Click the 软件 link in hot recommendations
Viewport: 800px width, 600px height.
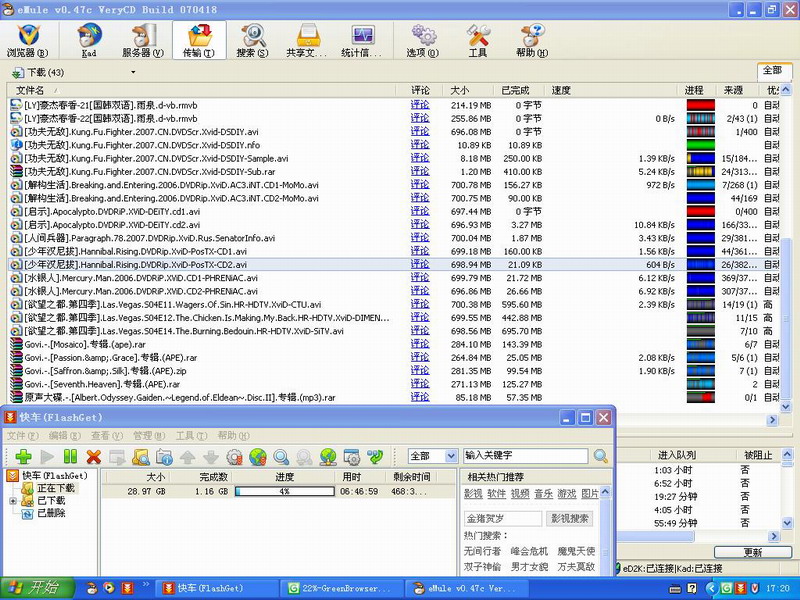(x=496, y=493)
